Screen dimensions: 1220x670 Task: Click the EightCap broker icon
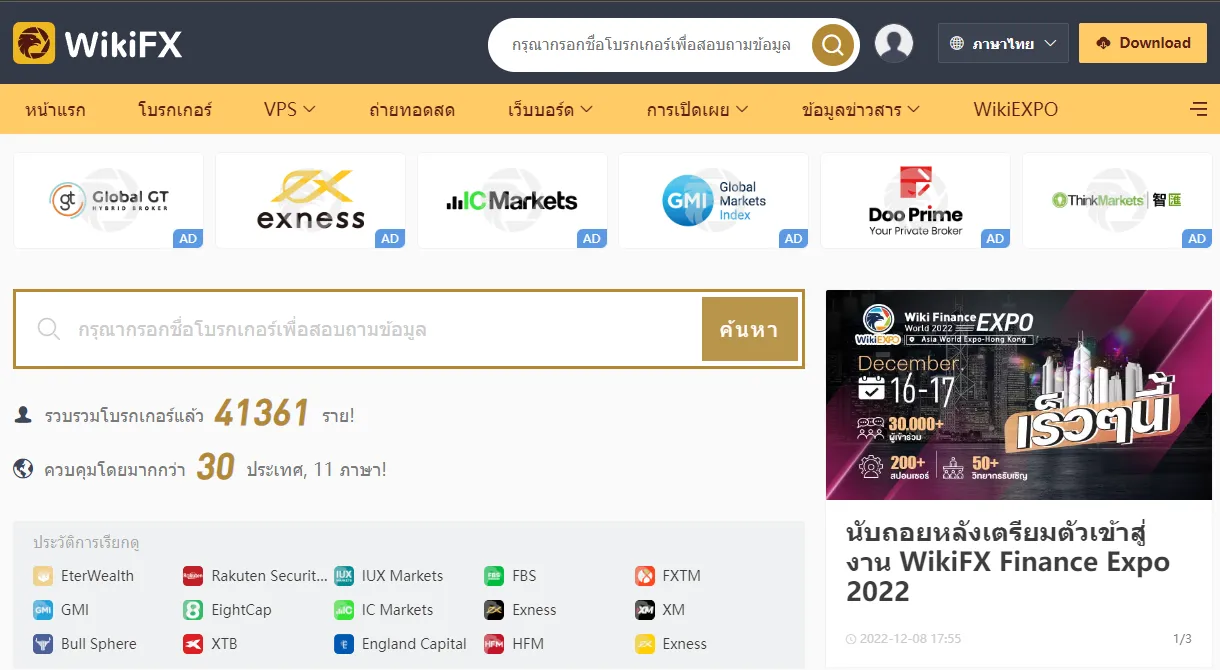(x=193, y=610)
